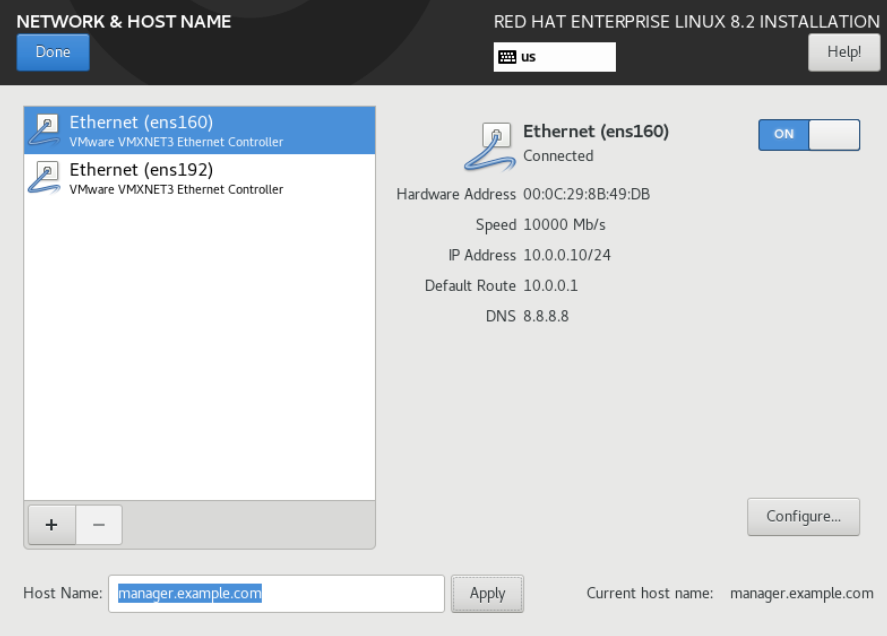Click the Speed value 10000 Mb/s
Image resolution: width=887 pixels, height=636 pixels.
[565, 225]
